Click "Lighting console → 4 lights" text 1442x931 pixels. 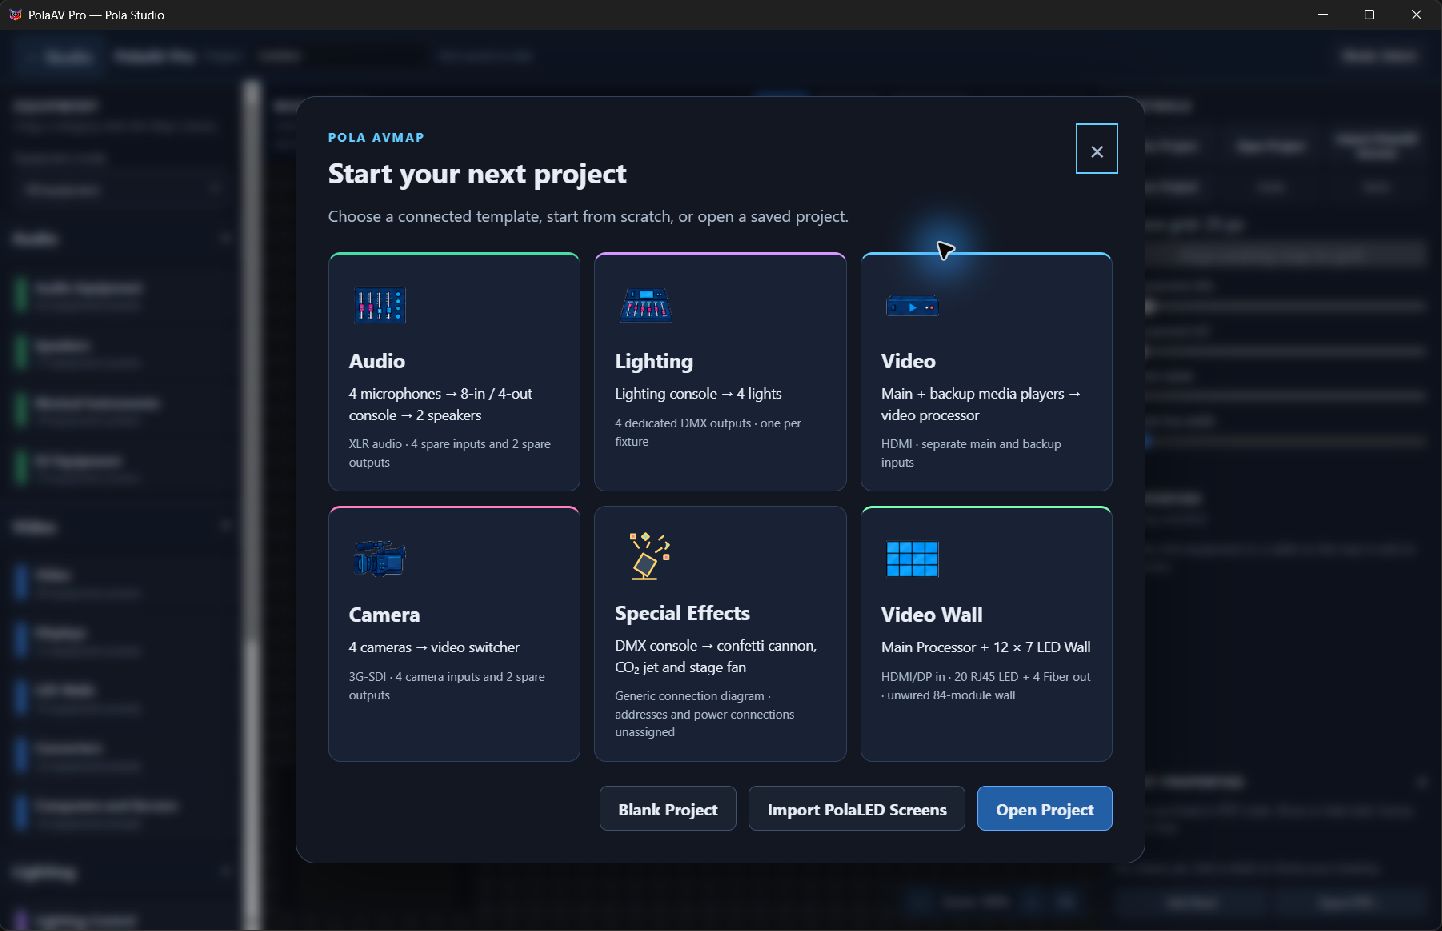698,394
